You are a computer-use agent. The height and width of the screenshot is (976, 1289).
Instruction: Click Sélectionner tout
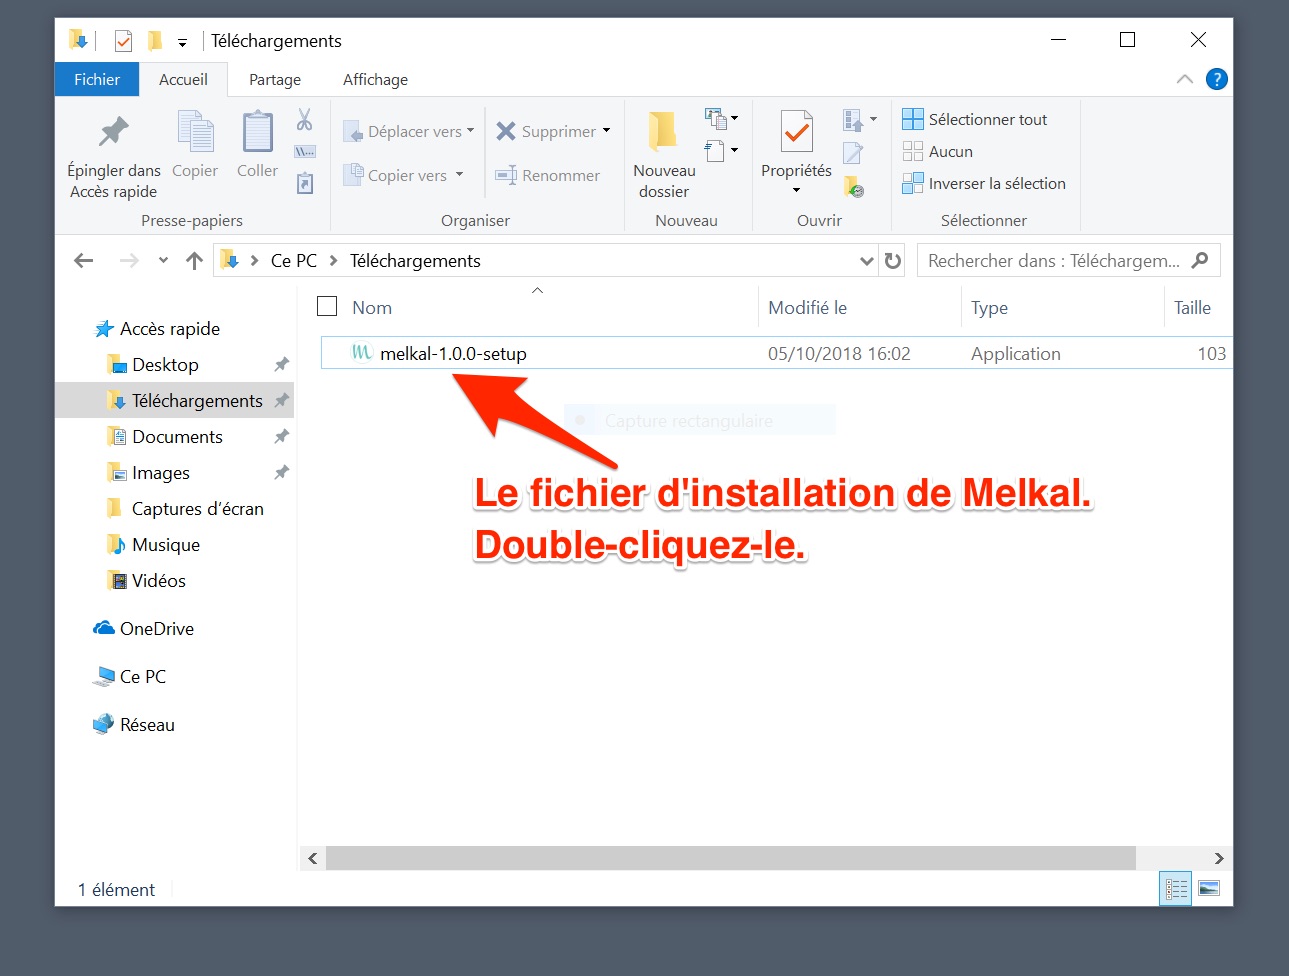tap(975, 119)
